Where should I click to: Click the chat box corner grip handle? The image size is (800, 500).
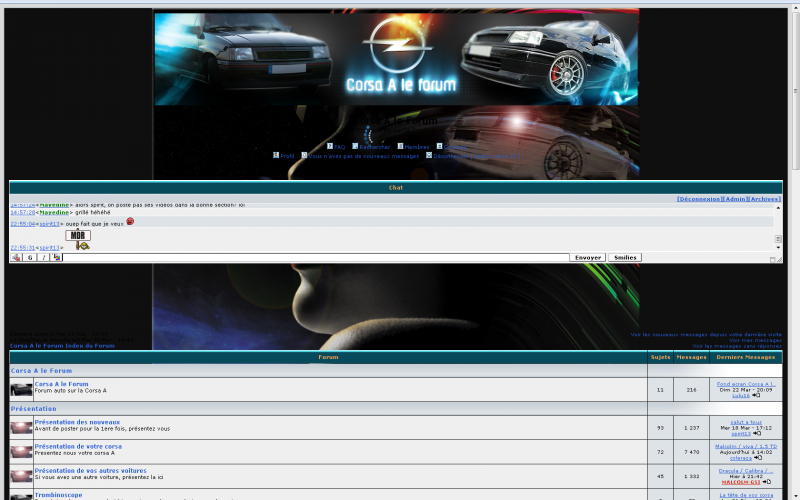coord(780,260)
